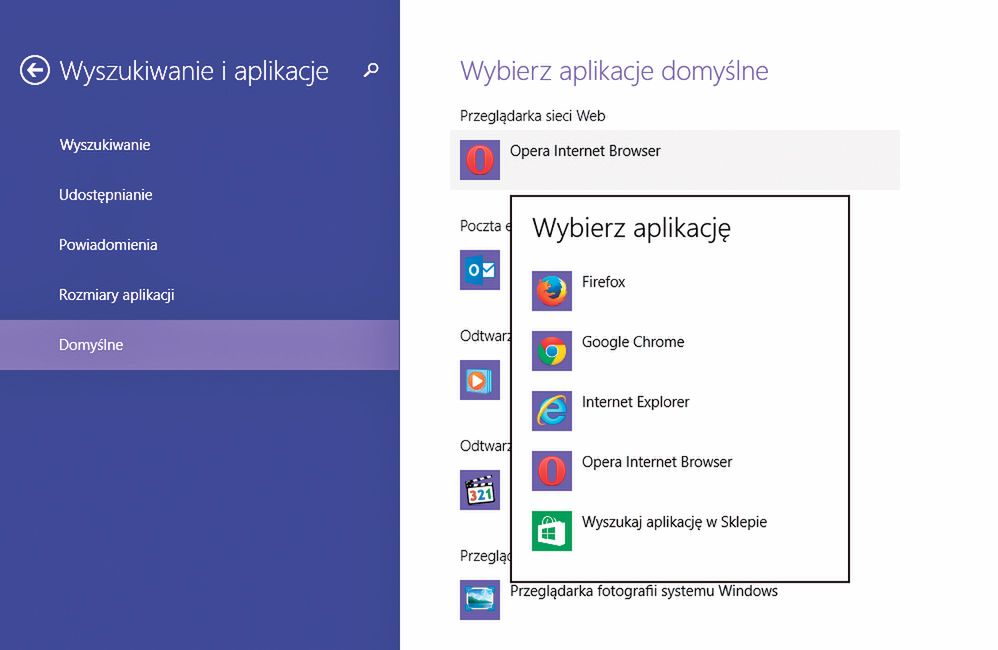This screenshot has width=998, height=650.
Task: Go back using the circled arrow
Action: pos(34,70)
